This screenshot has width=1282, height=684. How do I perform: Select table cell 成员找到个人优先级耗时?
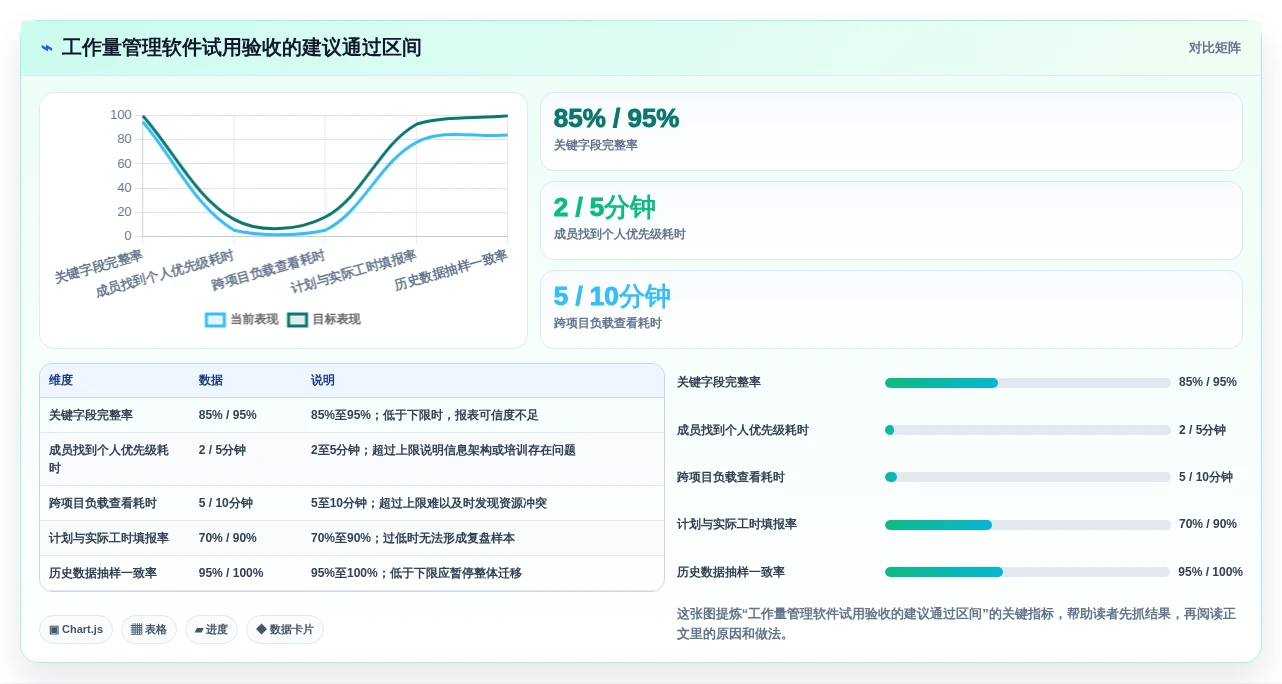[109, 459]
